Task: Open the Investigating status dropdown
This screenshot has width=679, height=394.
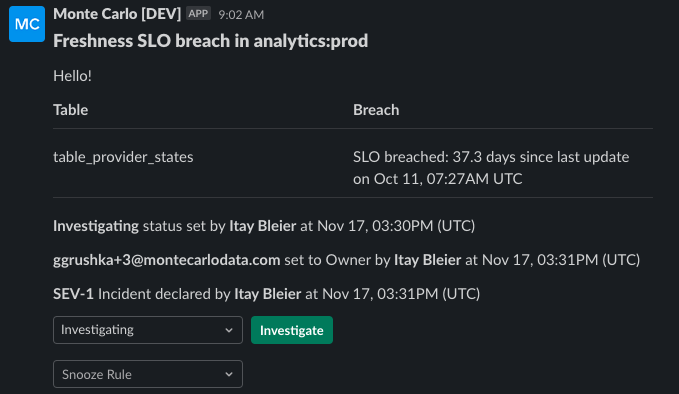Action: pos(148,330)
